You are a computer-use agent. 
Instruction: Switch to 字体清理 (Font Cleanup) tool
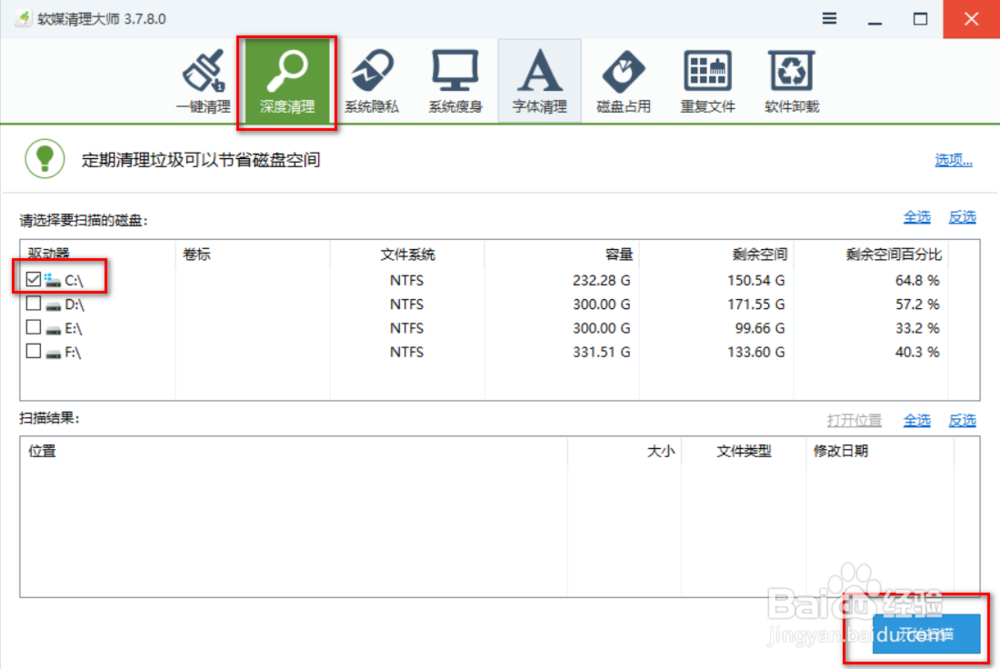coord(539,80)
